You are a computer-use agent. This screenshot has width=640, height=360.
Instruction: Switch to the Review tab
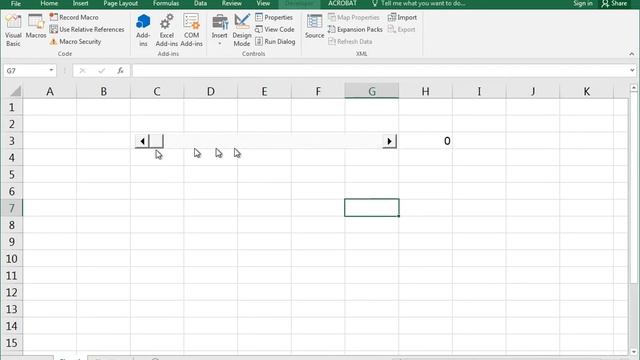(231, 3)
